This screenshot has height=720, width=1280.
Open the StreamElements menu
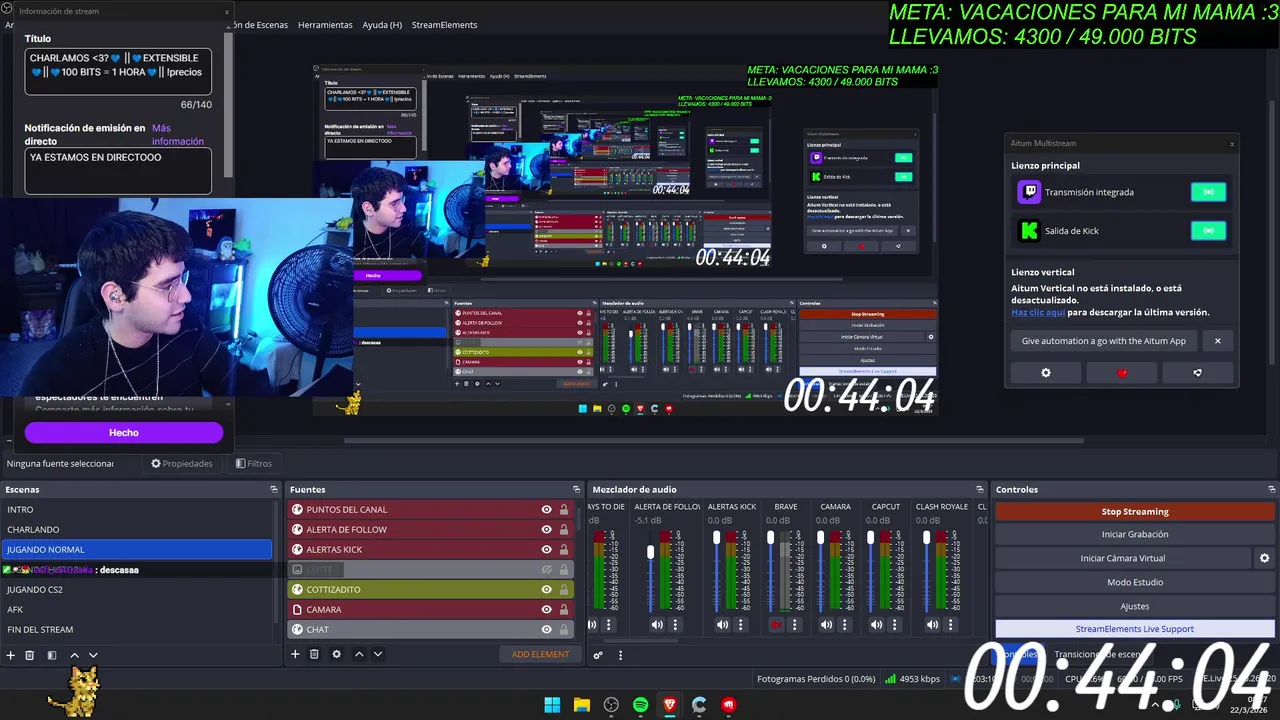point(444,25)
